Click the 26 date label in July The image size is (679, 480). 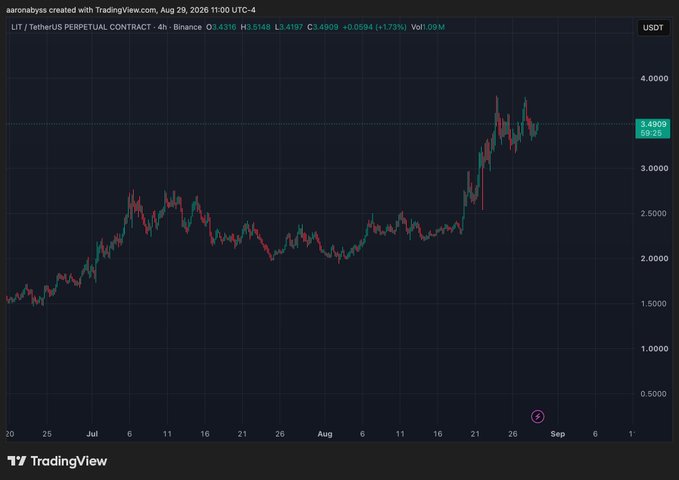coord(280,434)
